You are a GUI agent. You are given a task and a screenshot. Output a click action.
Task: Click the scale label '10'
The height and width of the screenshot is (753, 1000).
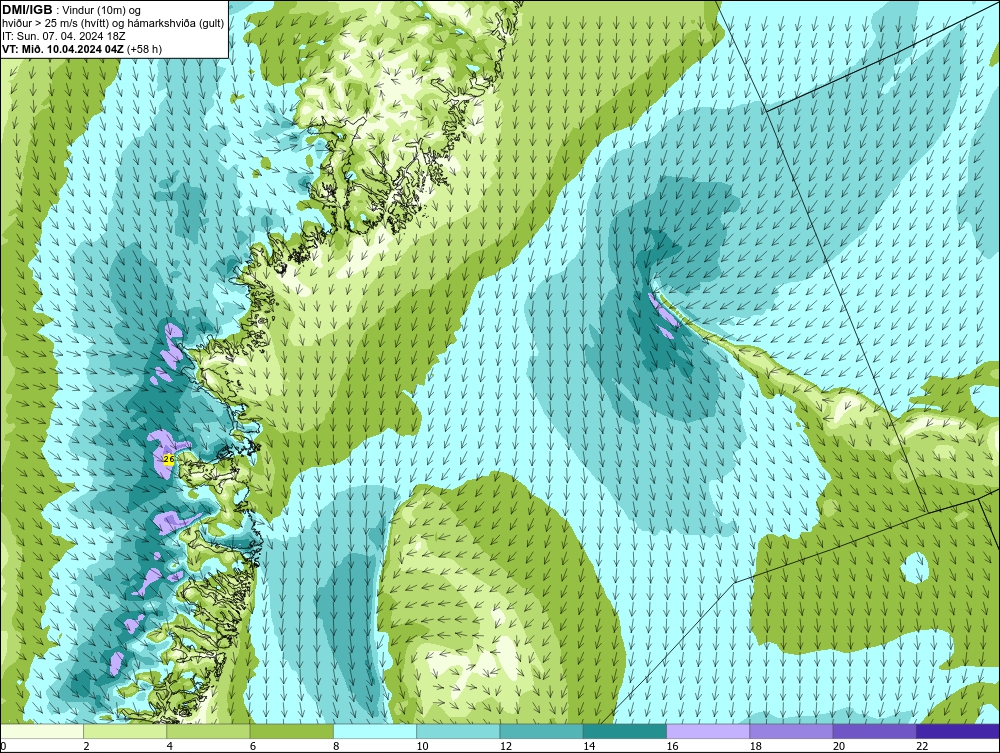(x=422, y=747)
